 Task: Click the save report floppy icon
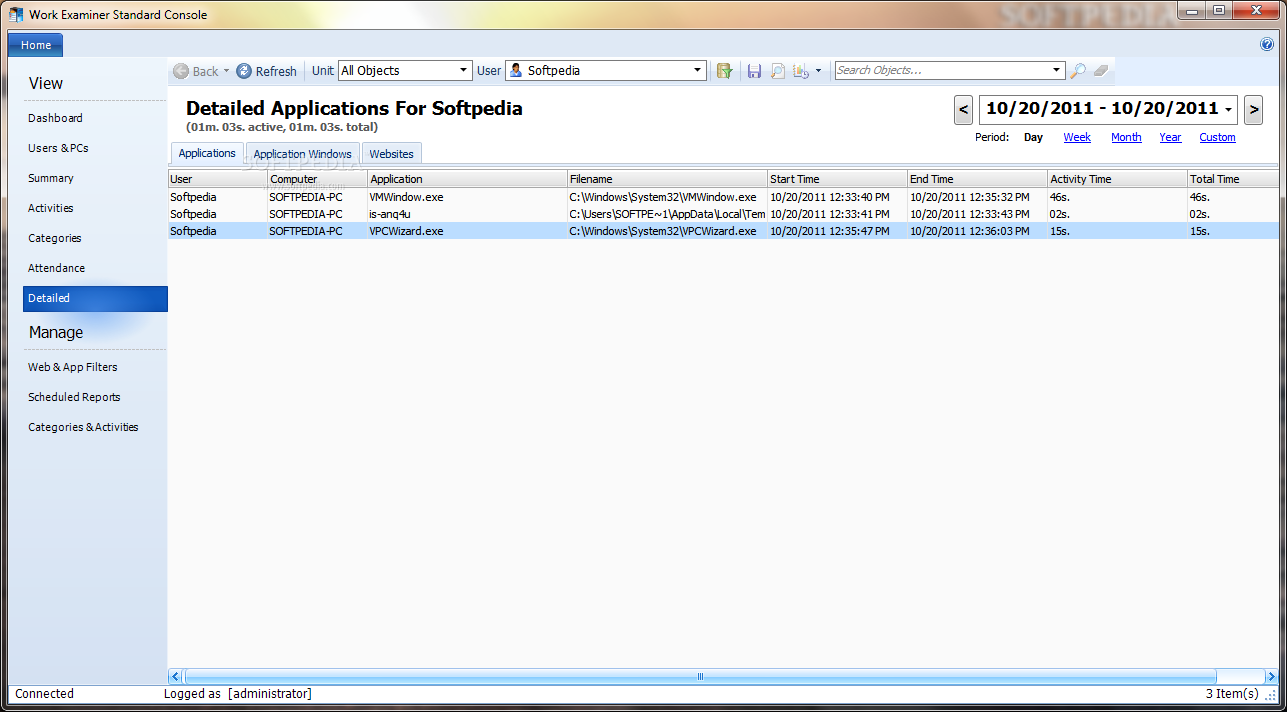(754, 71)
